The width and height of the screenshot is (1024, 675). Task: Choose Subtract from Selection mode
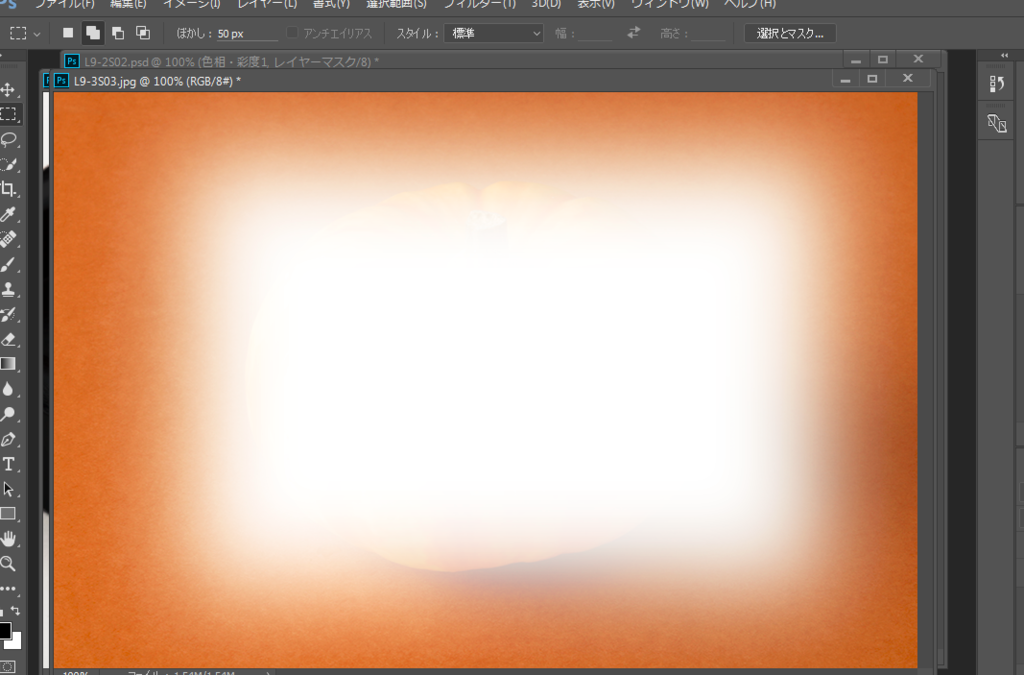point(118,33)
